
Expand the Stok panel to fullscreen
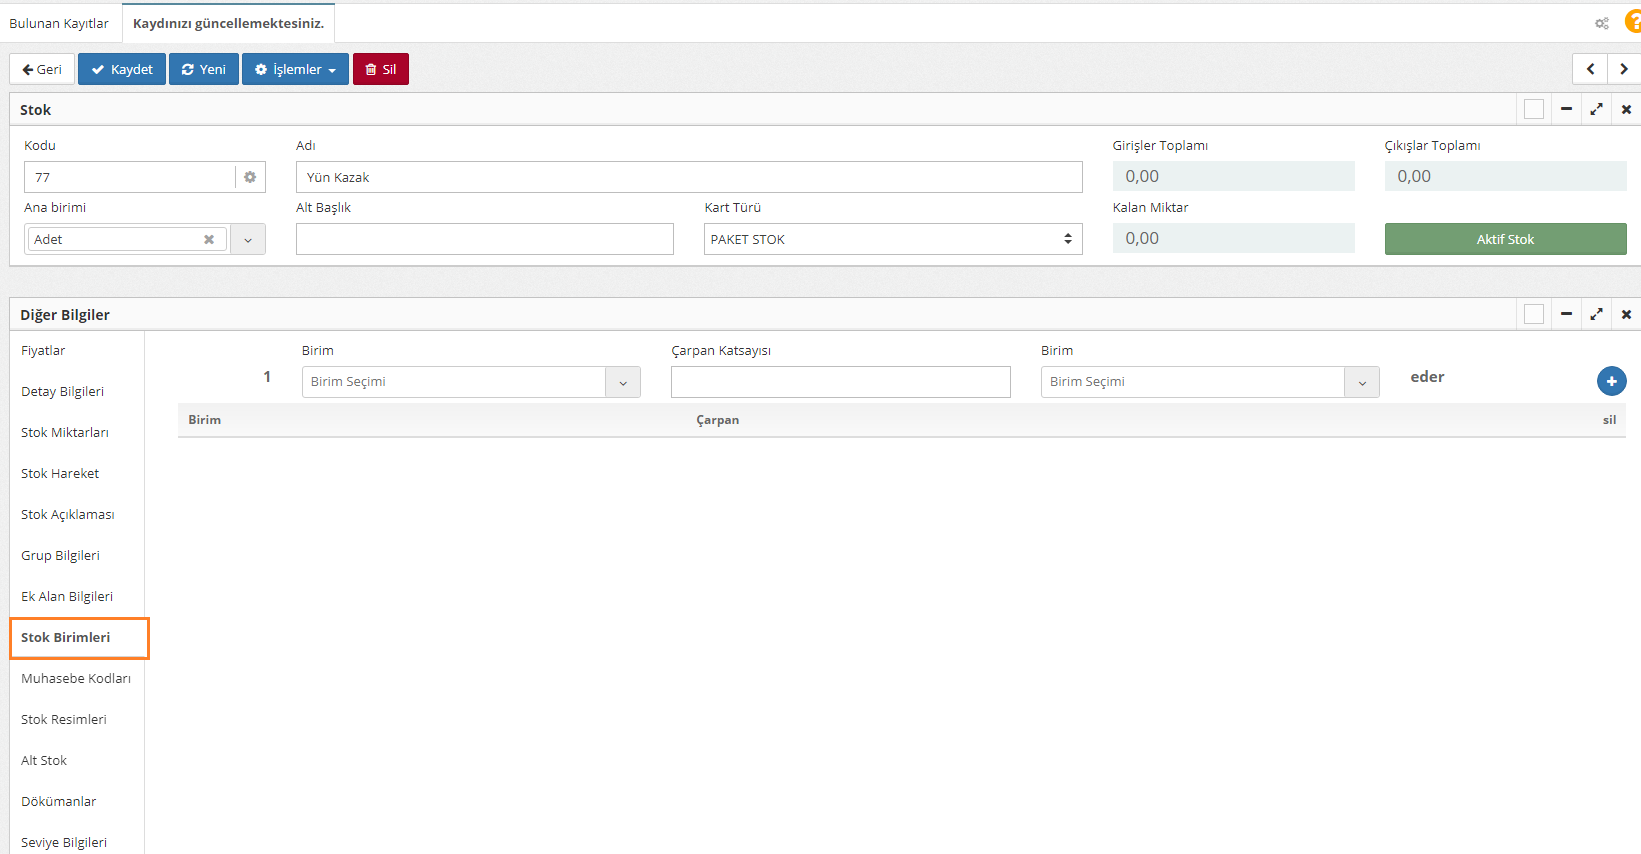point(1596,109)
